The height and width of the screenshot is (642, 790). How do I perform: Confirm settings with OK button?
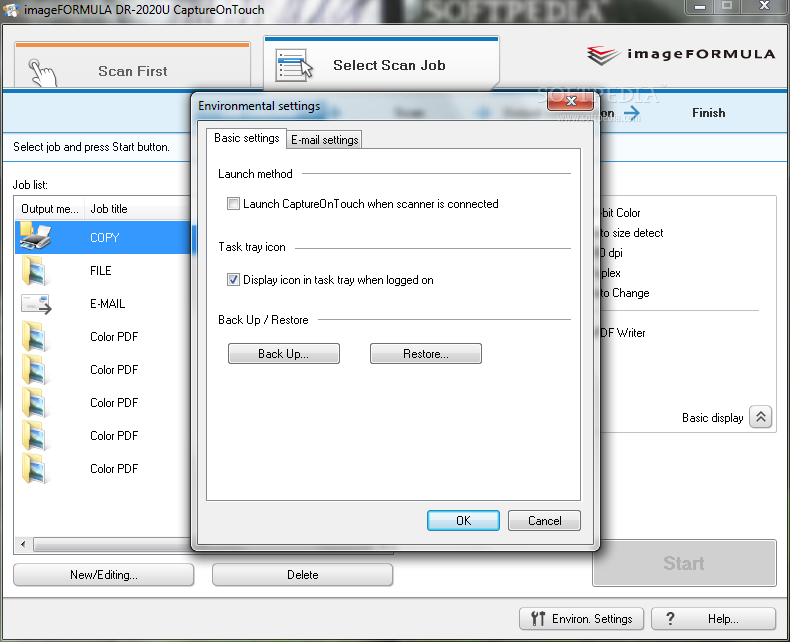coord(464,521)
